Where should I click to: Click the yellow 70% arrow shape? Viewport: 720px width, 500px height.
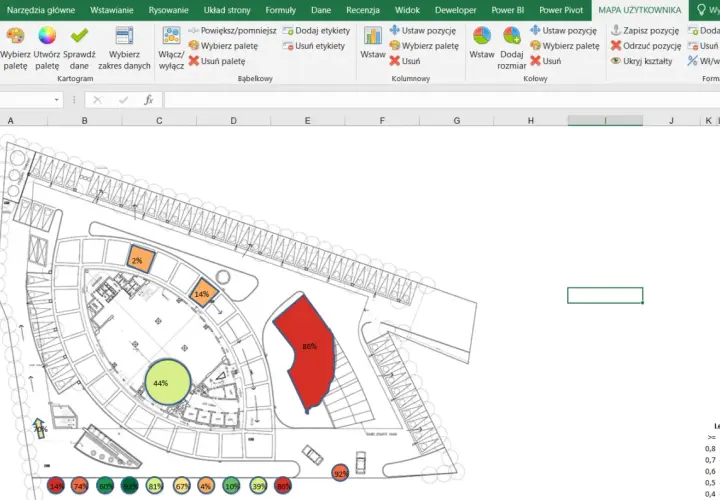coord(39,428)
